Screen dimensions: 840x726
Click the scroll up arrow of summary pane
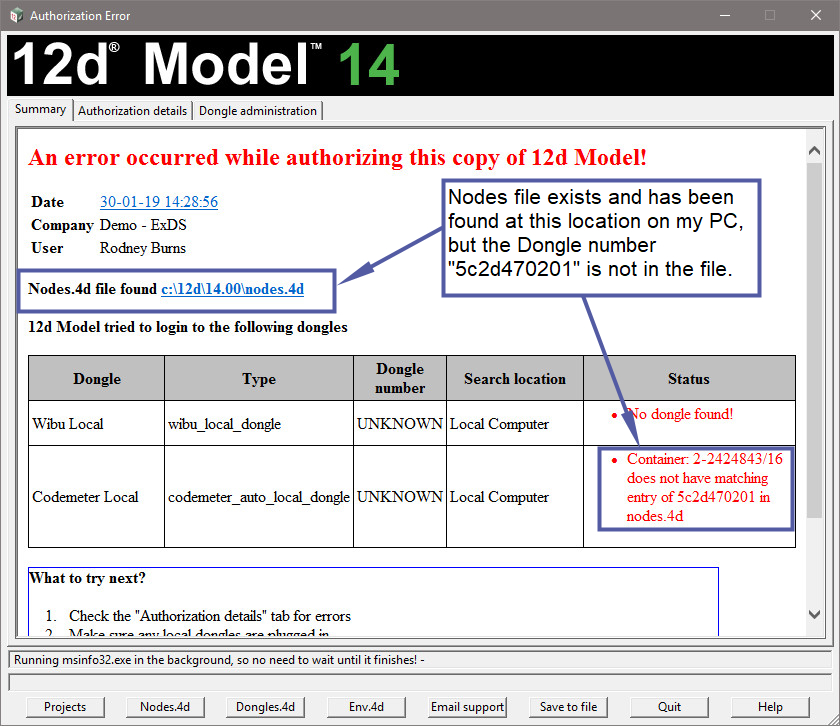tap(814, 151)
